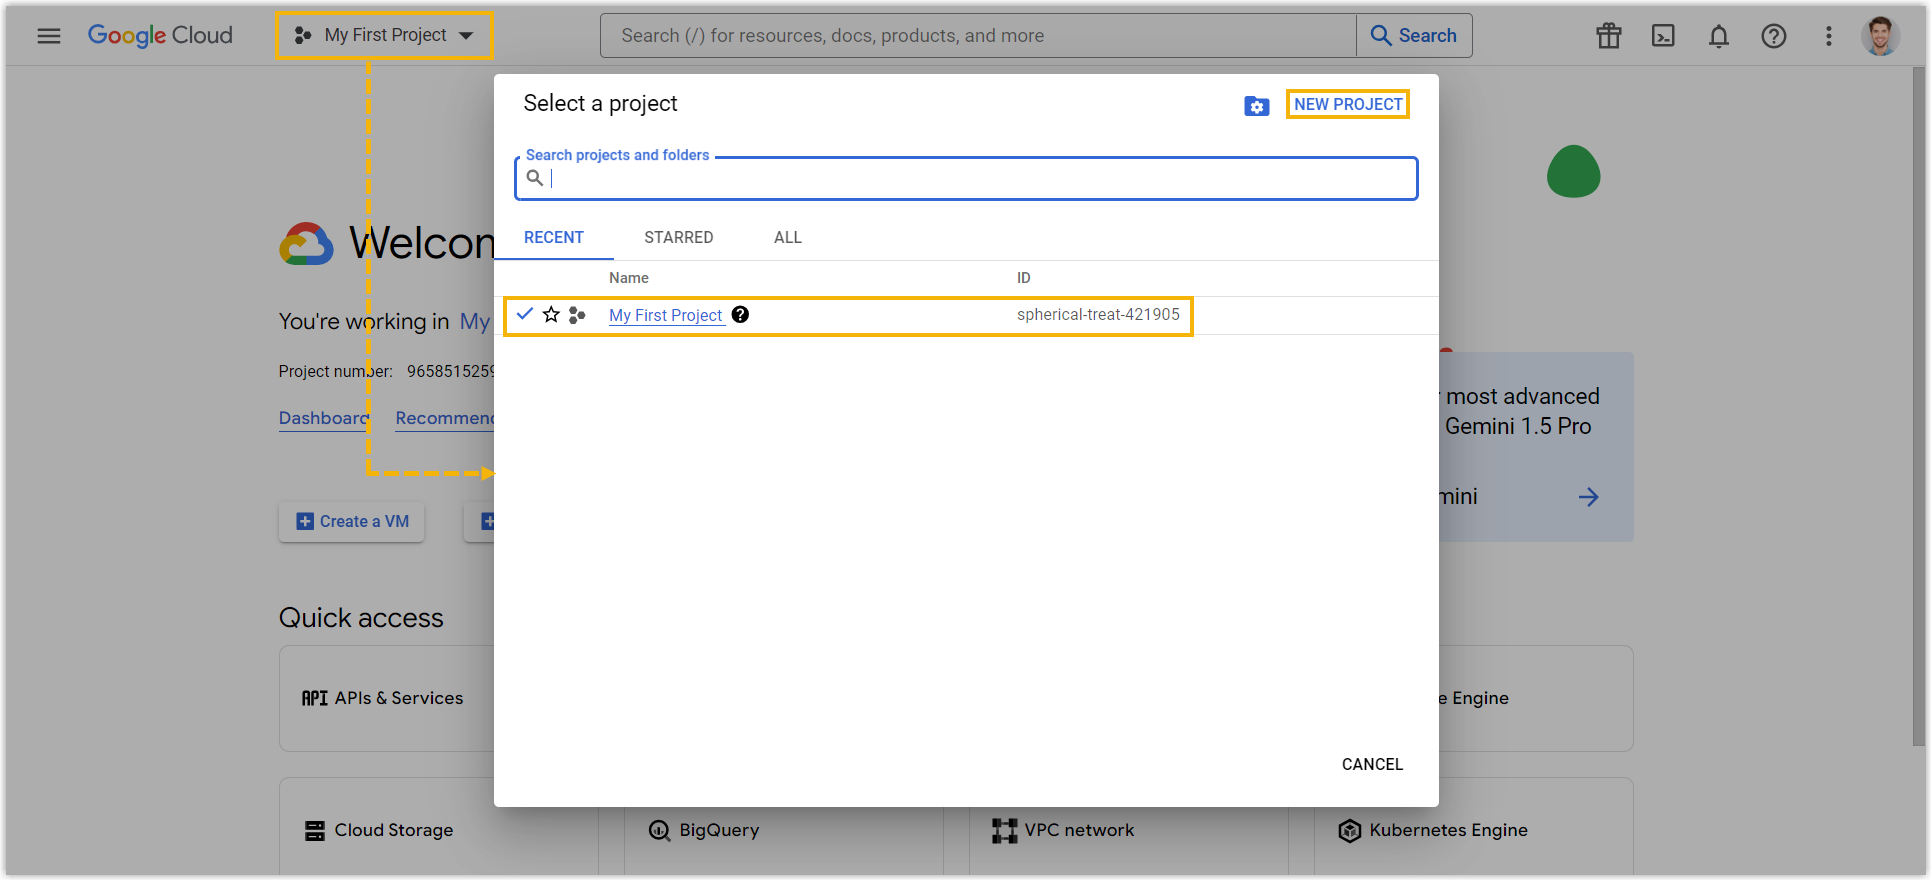Screen dimensions: 1932x881
Task: Star the My First Project row
Action: coord(551,315)
